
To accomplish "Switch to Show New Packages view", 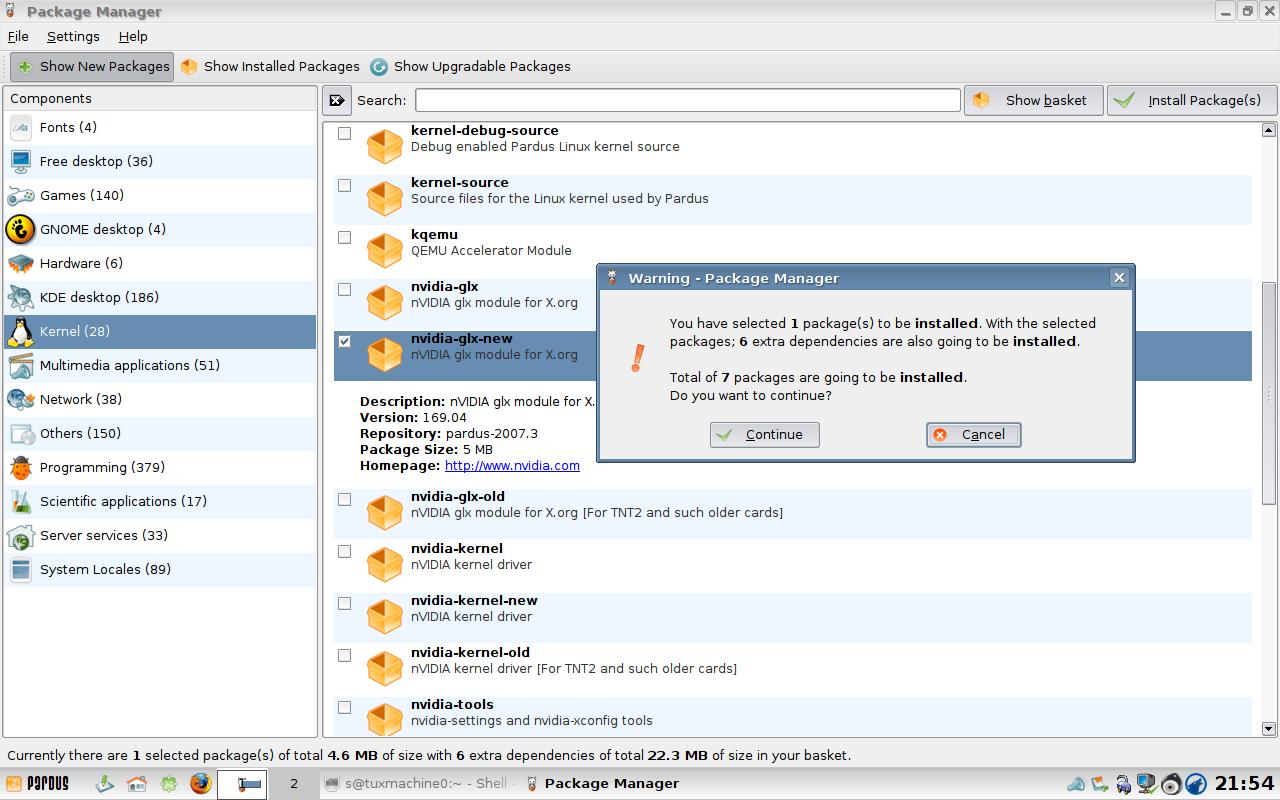I will pyautogui.click(x=92, y=67).
